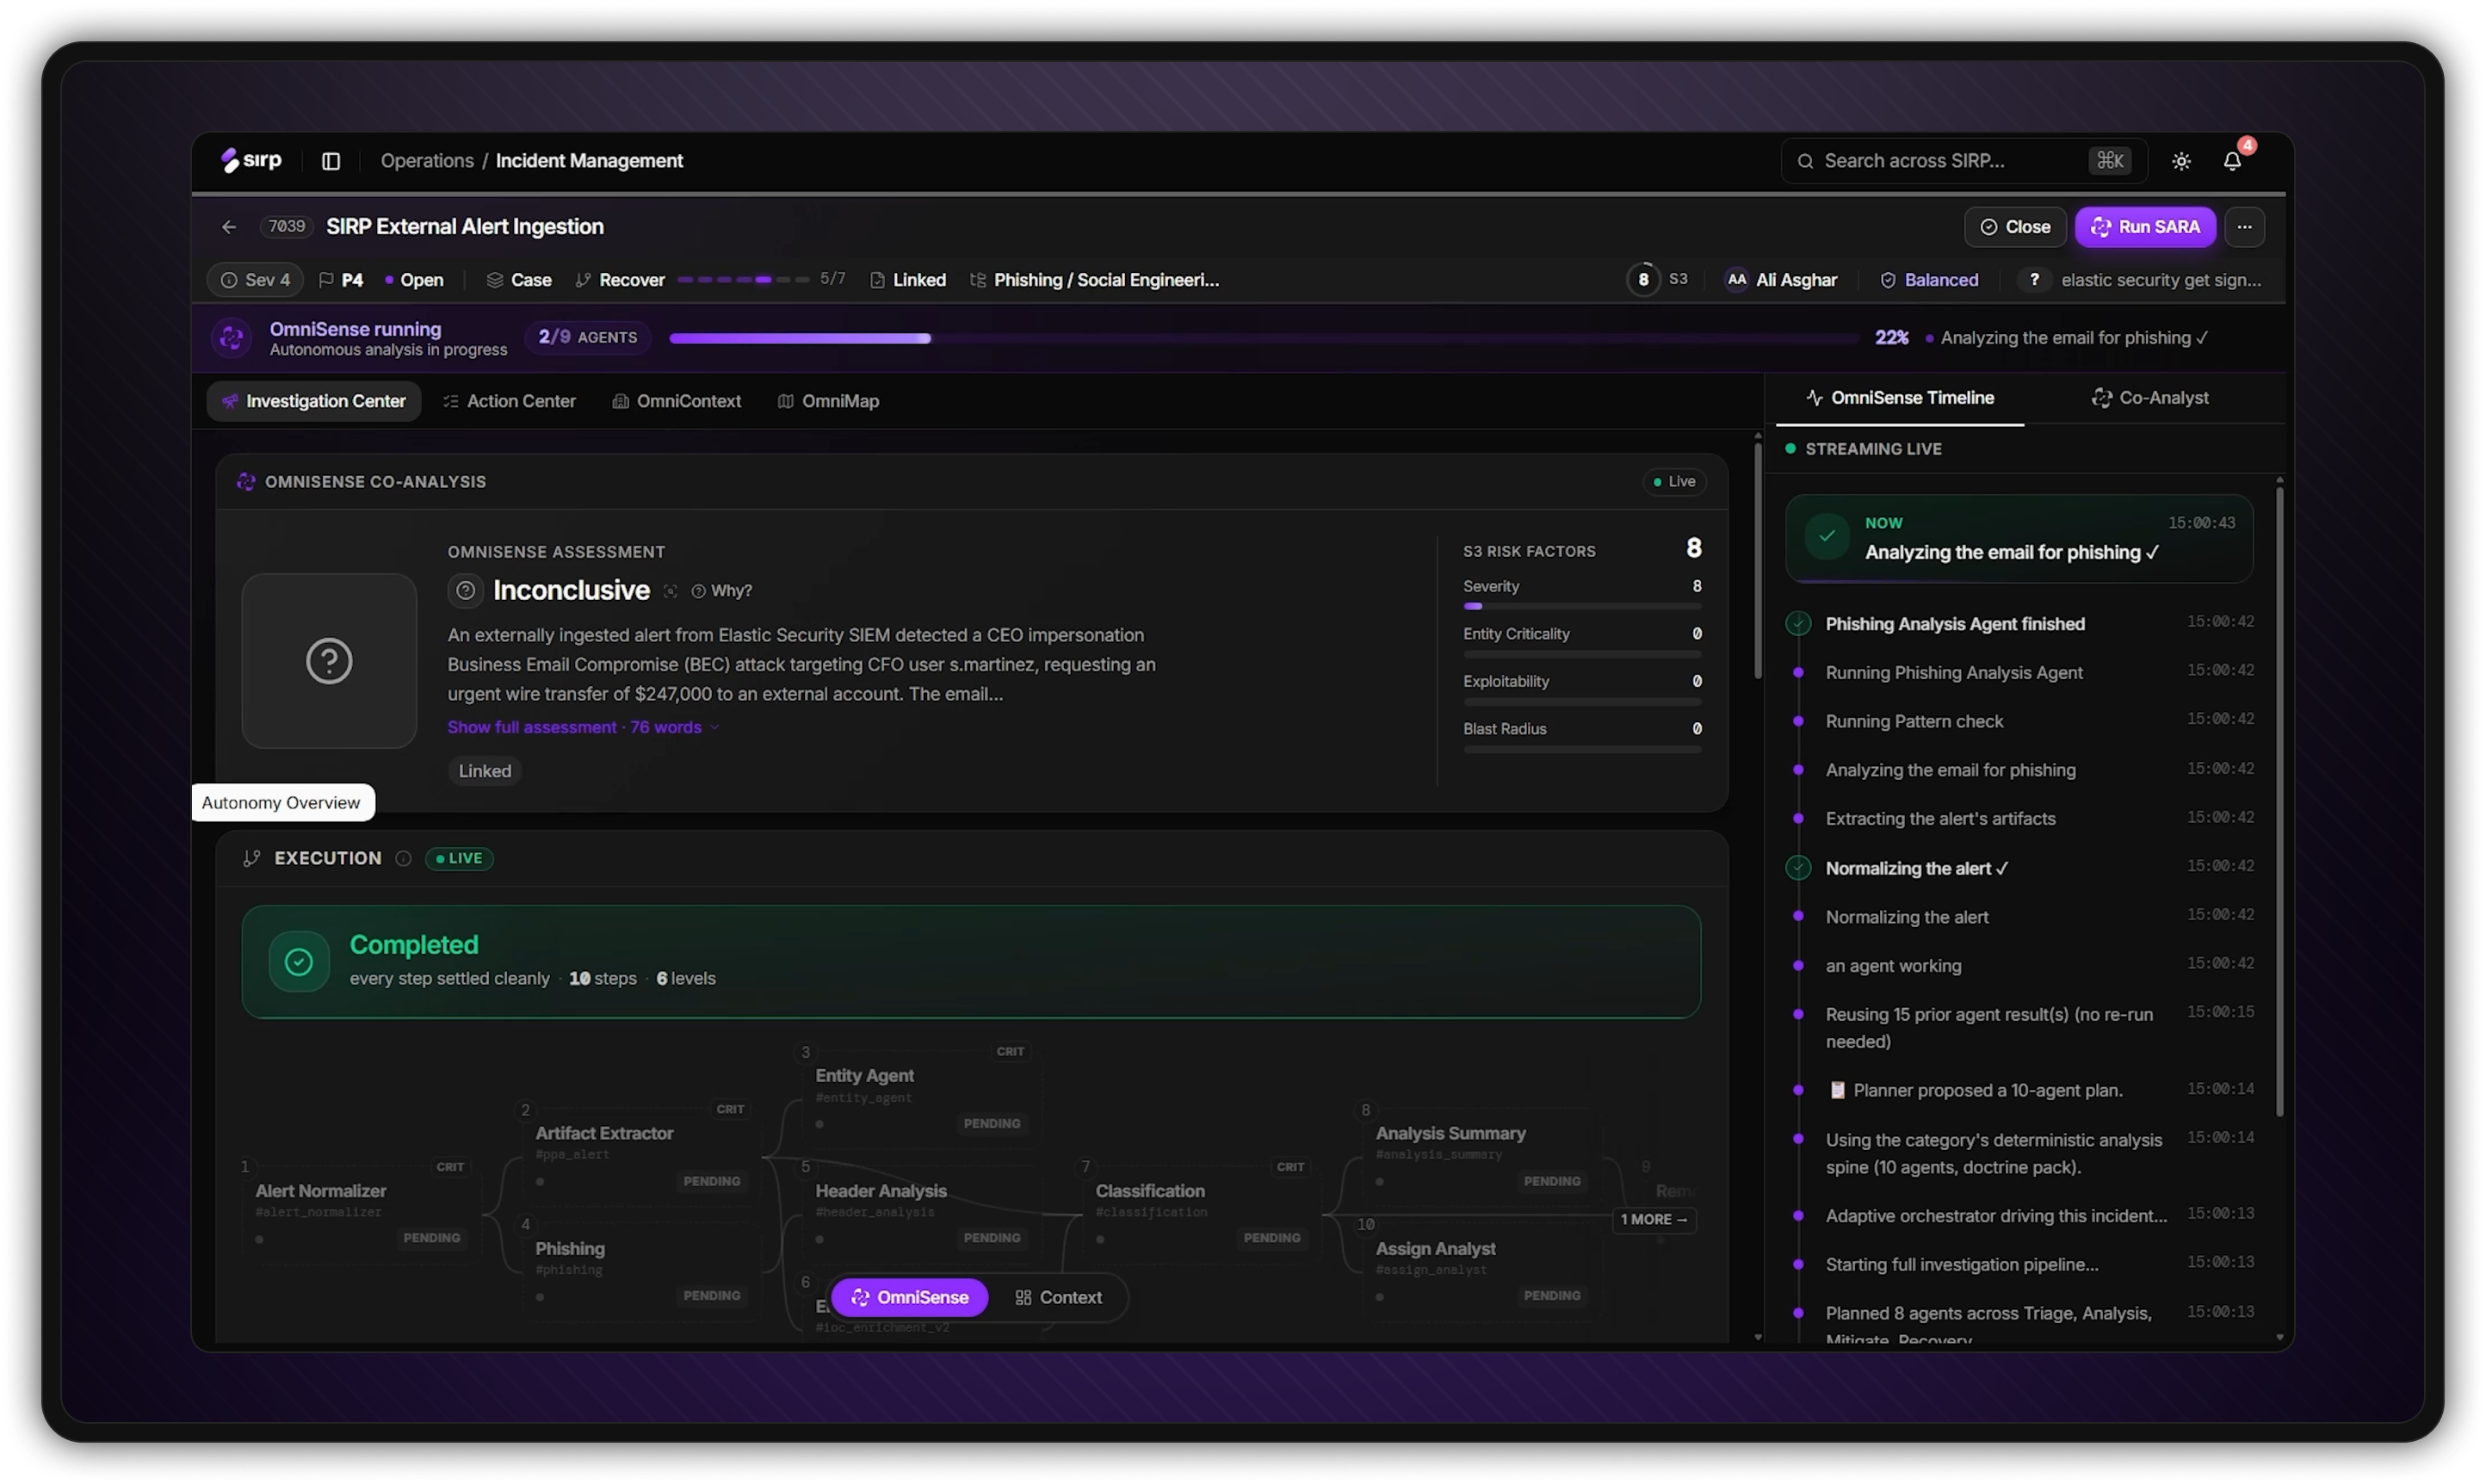This screenshot has height=1484, width=2486.
Task: Click the Execution info icon
Action: (403, 859)
